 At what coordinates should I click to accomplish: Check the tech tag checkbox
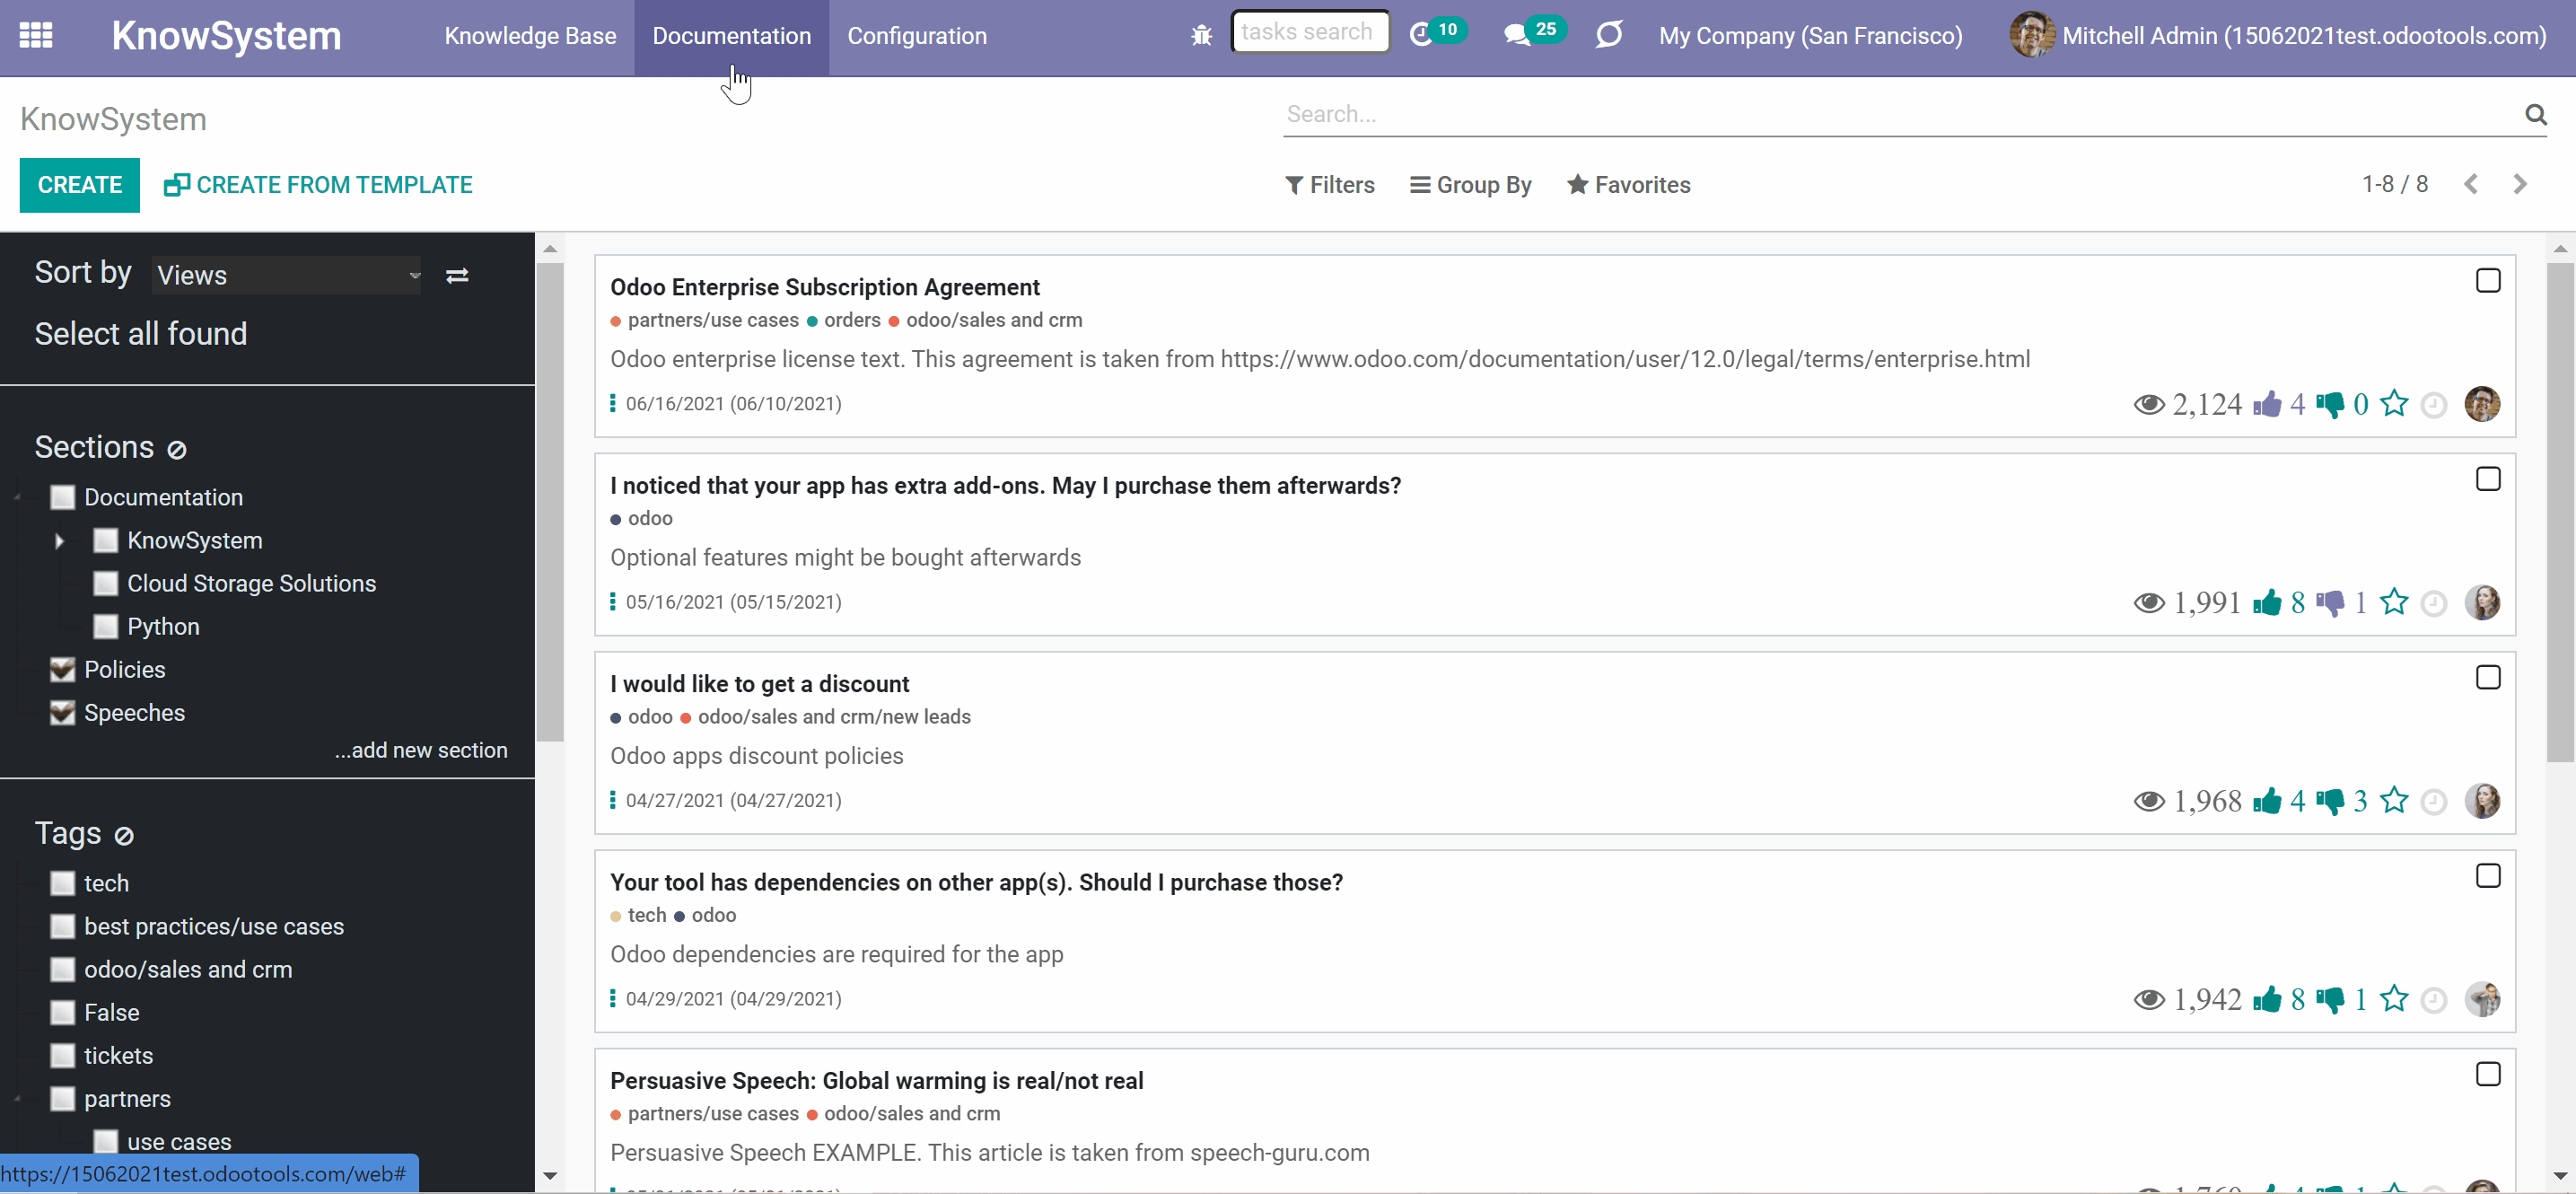click(x=62, y=883)
